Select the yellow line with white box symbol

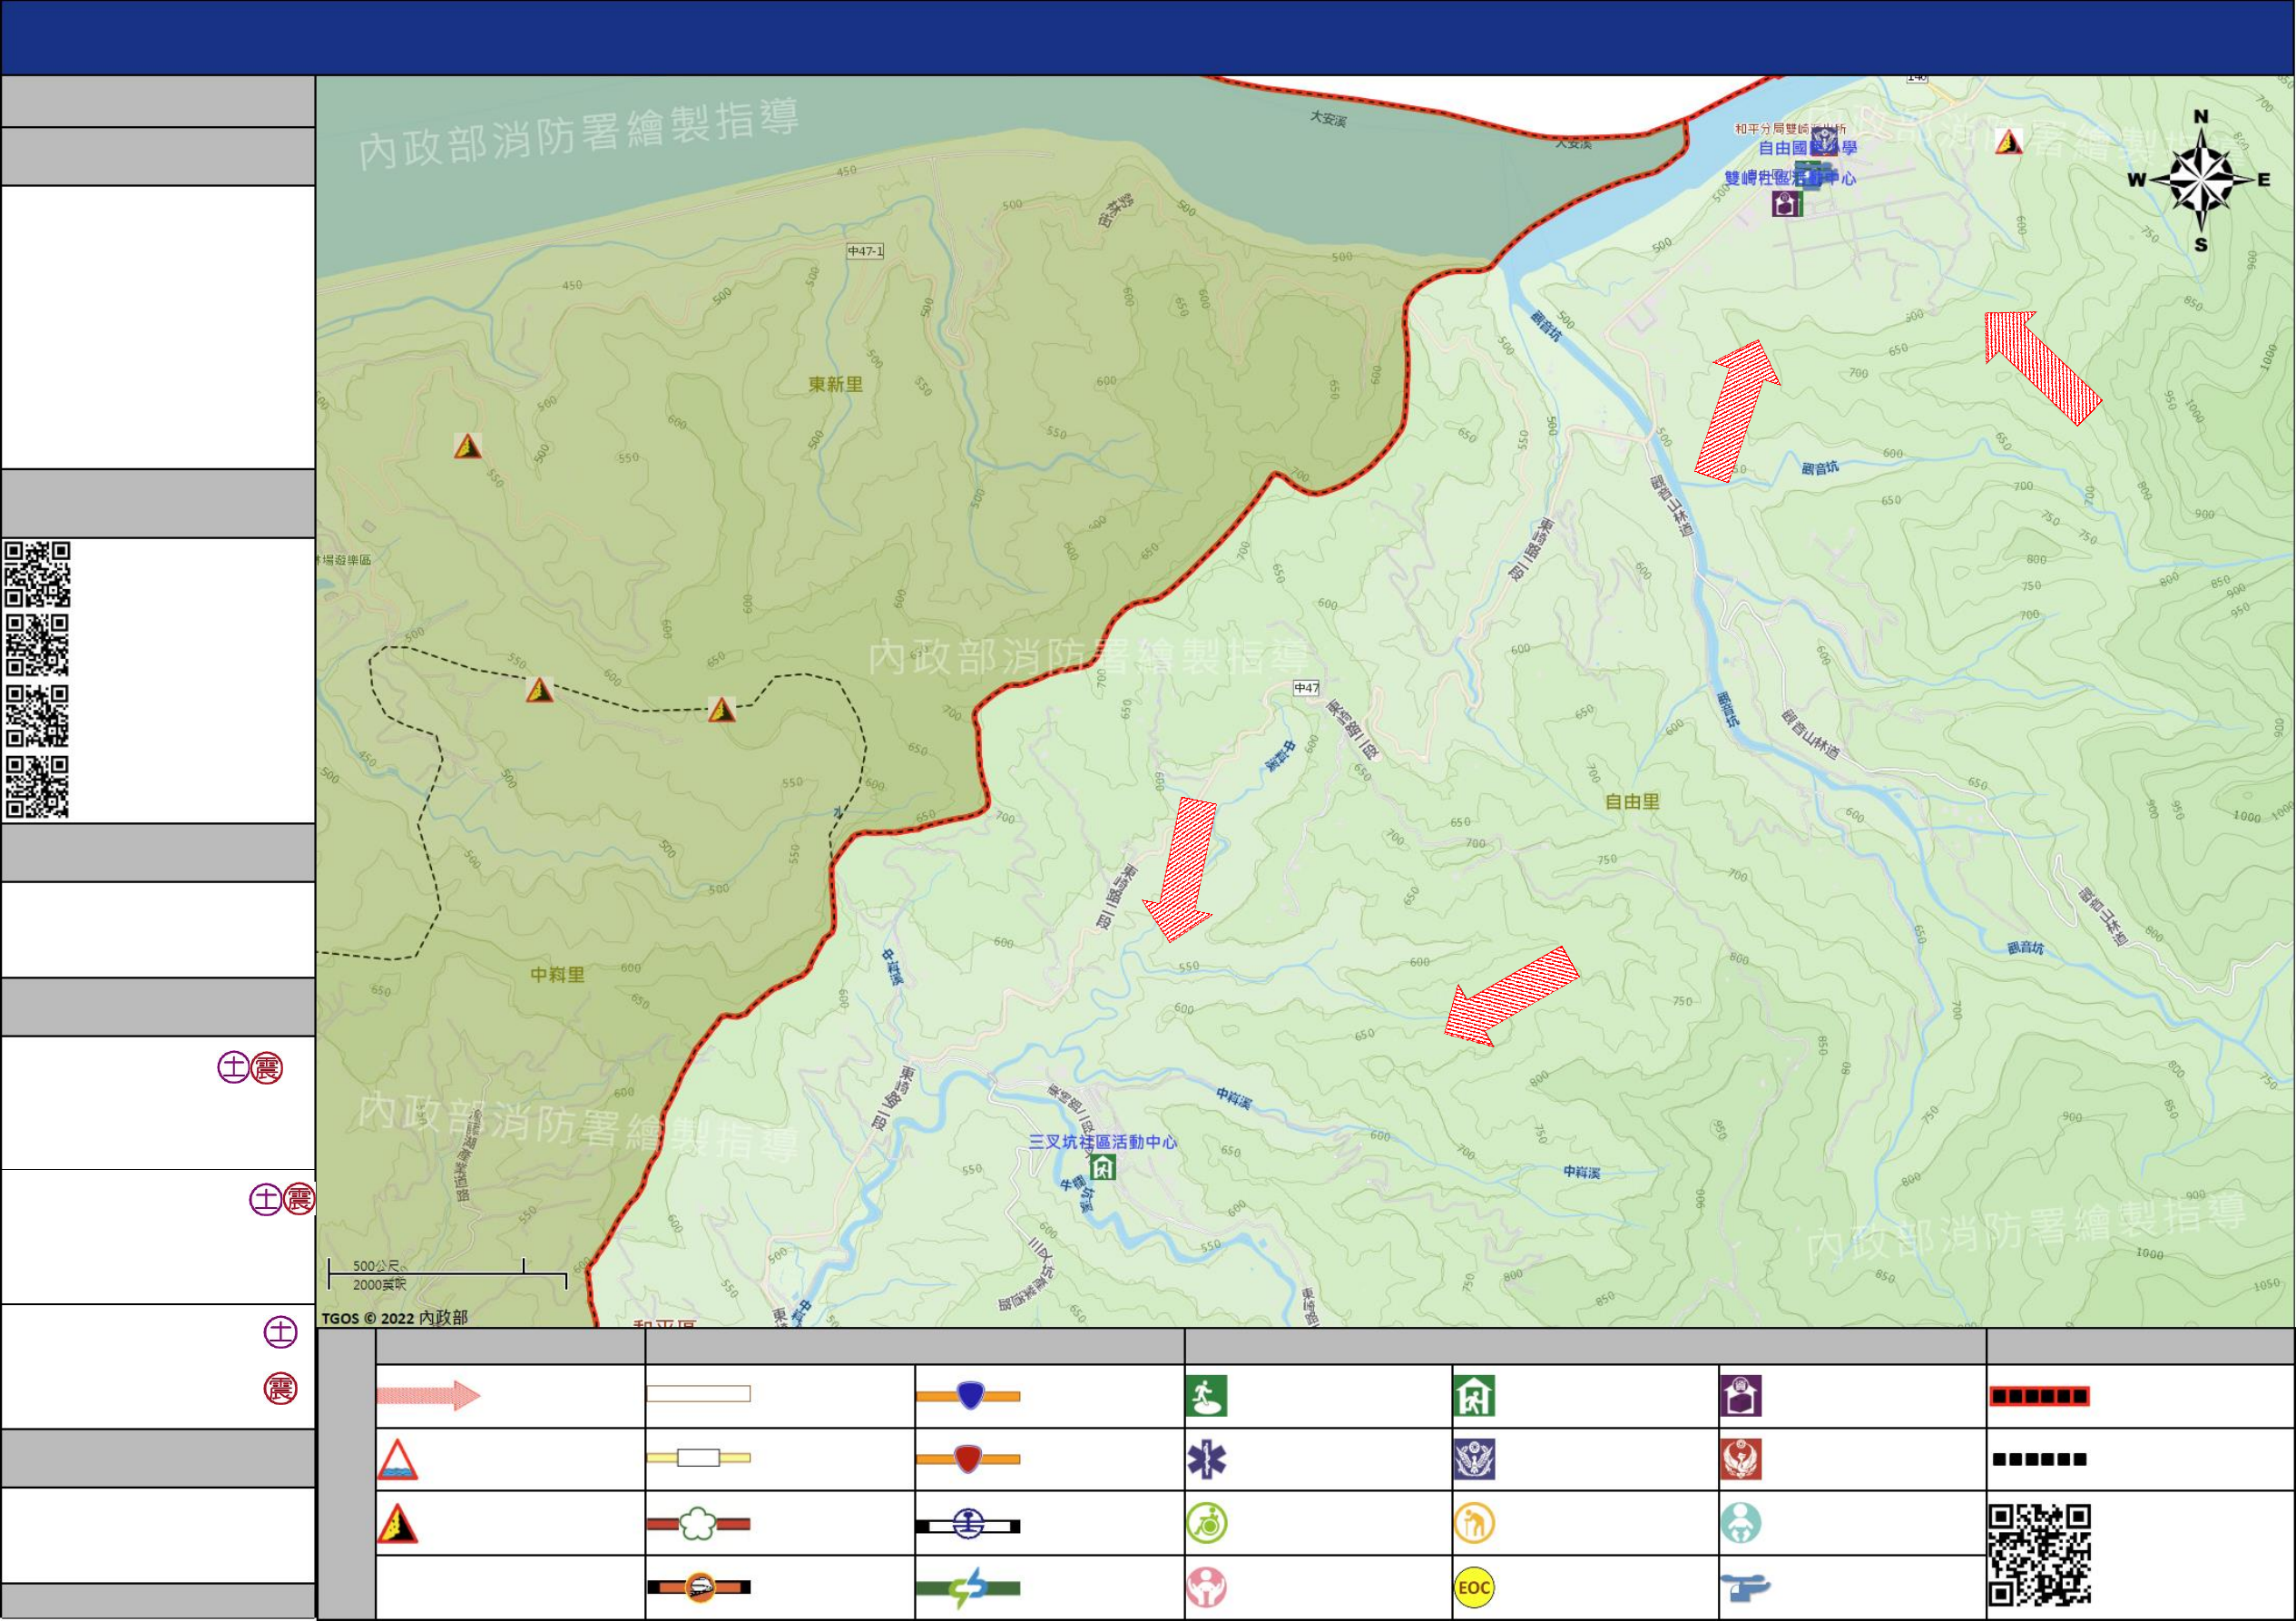(698, 1458)
